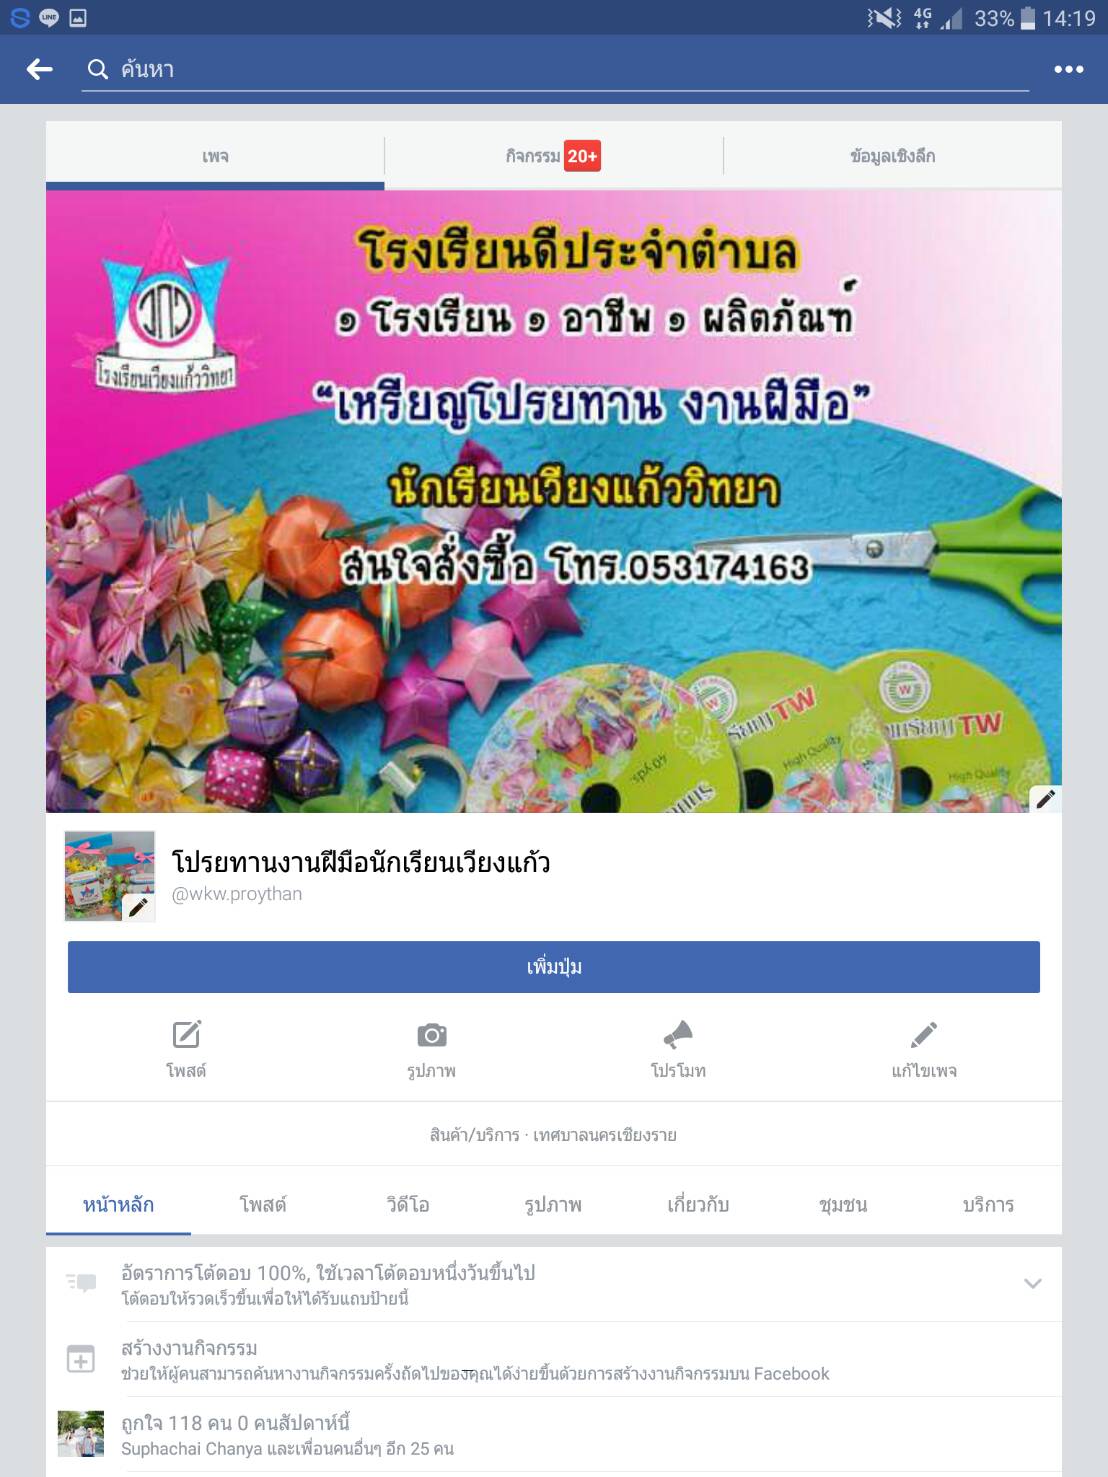This screenshot has width=1108, height=1477.
Task: Tap the รูปภาพ camera icon
Action: point(431,1035)
